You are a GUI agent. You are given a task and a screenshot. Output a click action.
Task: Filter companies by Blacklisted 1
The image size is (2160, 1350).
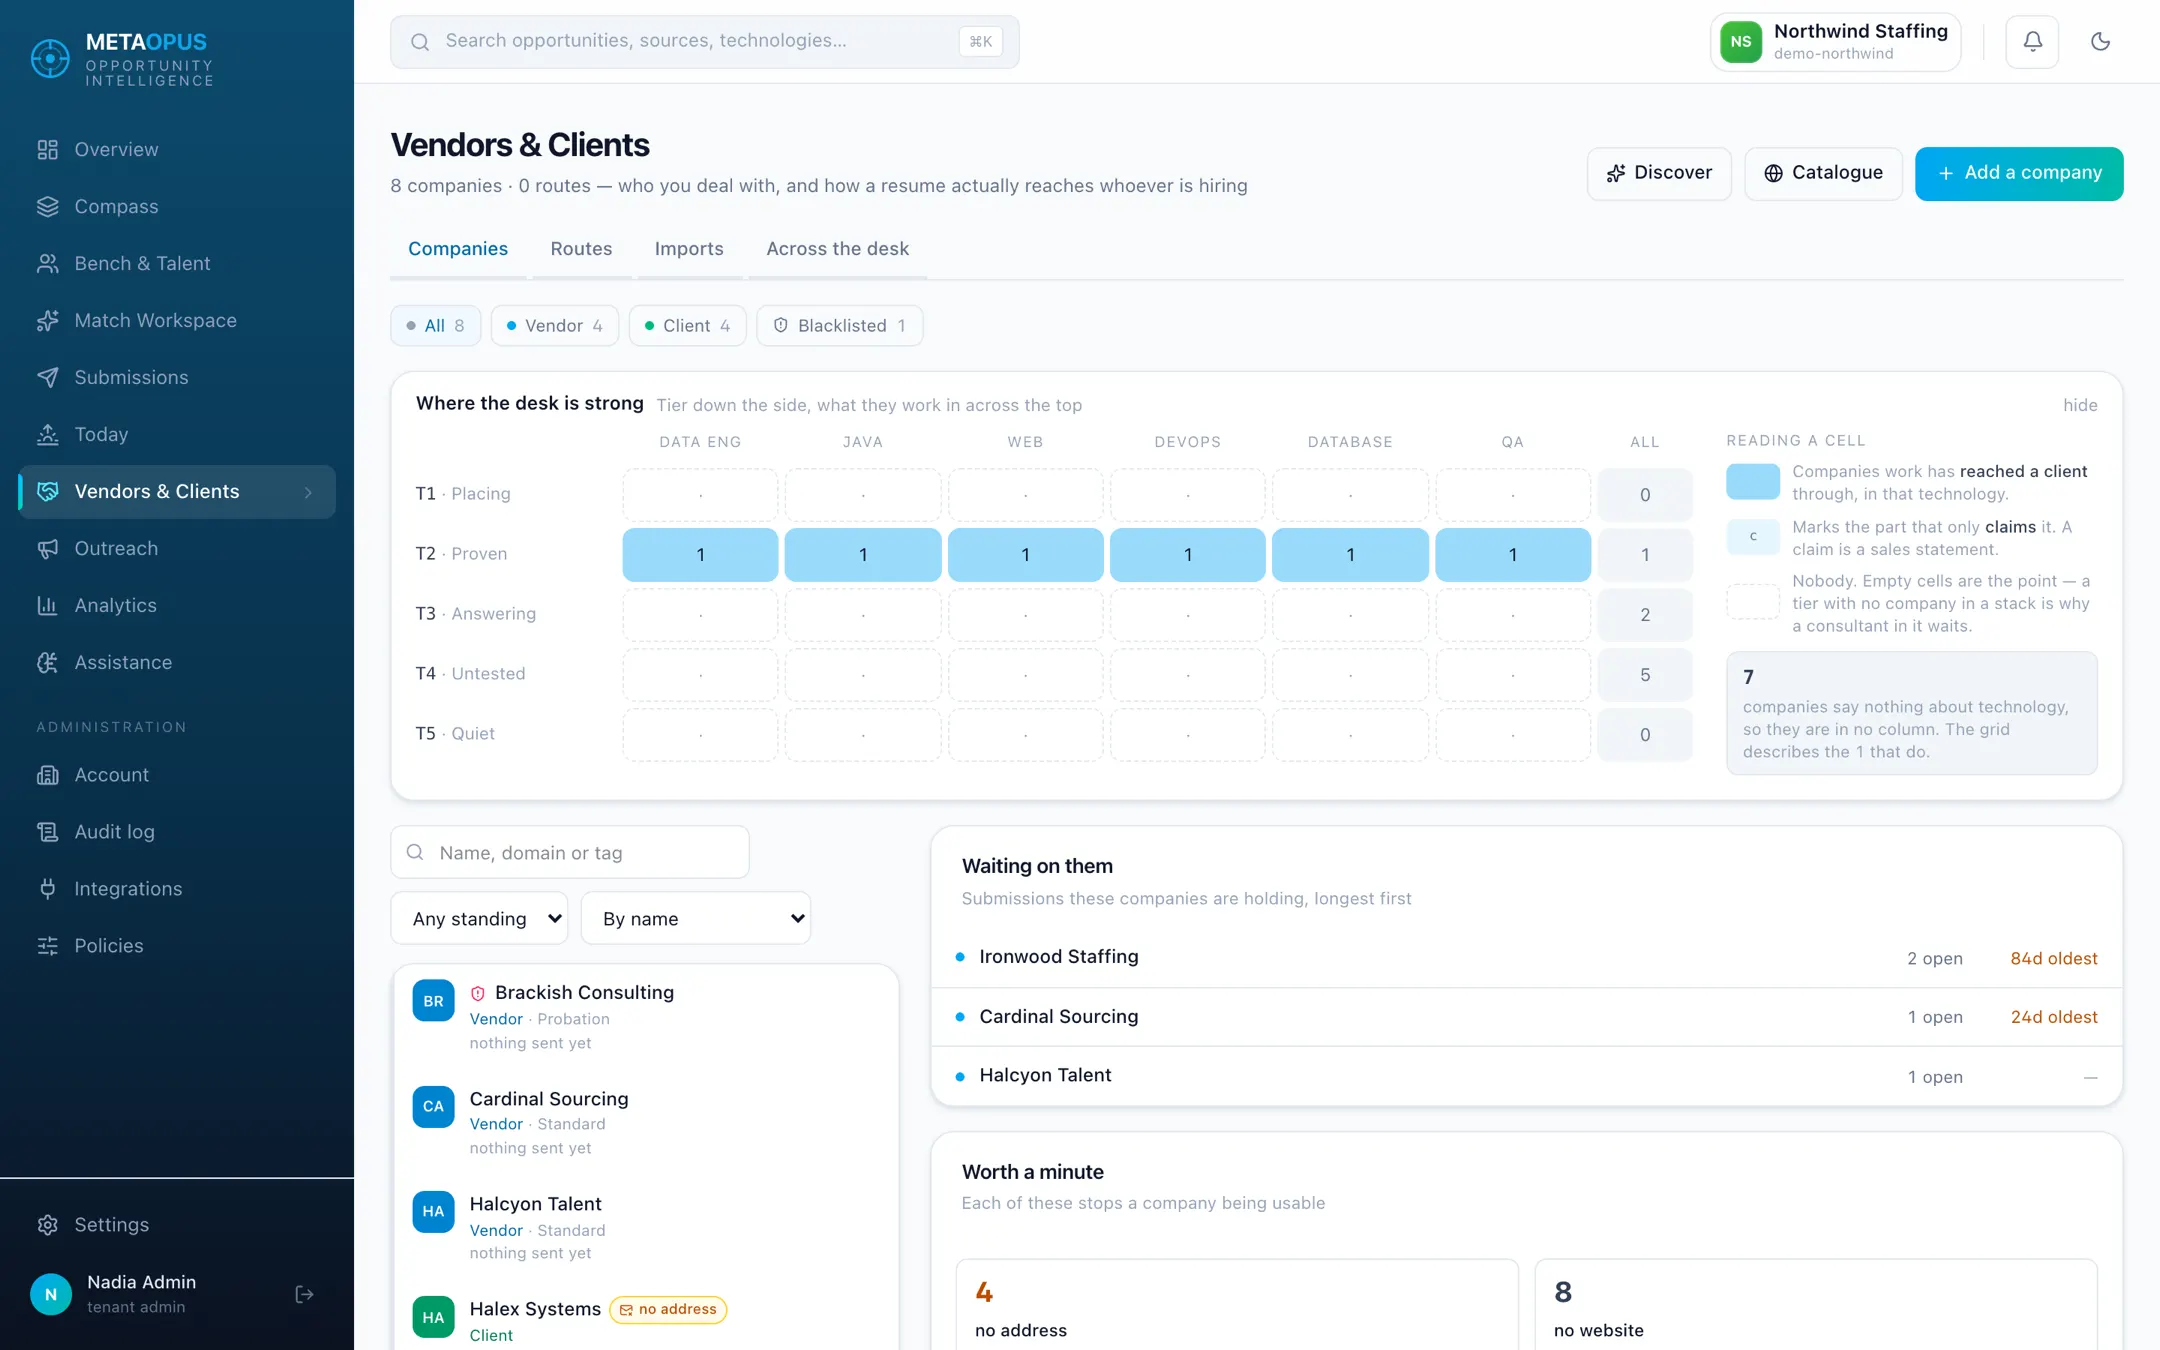pos(840,326)
